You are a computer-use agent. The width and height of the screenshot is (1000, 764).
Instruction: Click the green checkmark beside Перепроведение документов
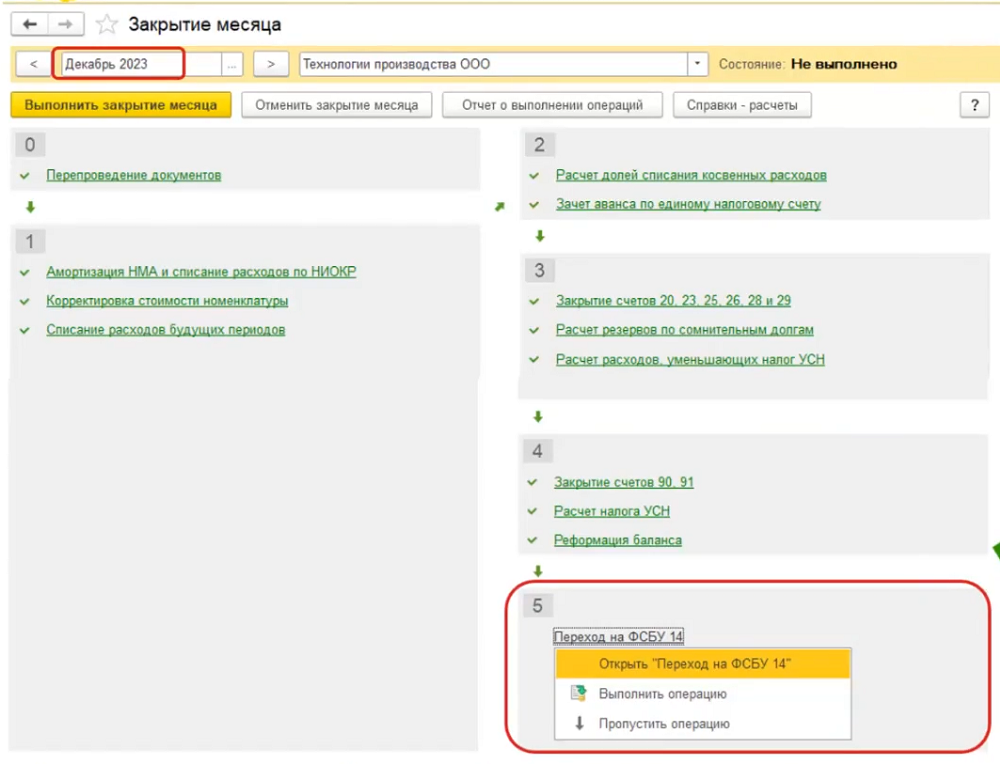click(25, 176)
